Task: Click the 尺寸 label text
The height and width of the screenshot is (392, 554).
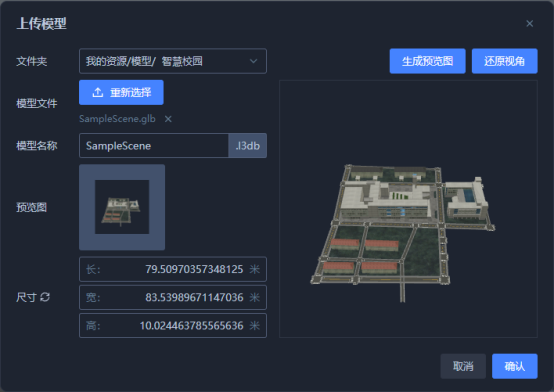Action: 26,297
